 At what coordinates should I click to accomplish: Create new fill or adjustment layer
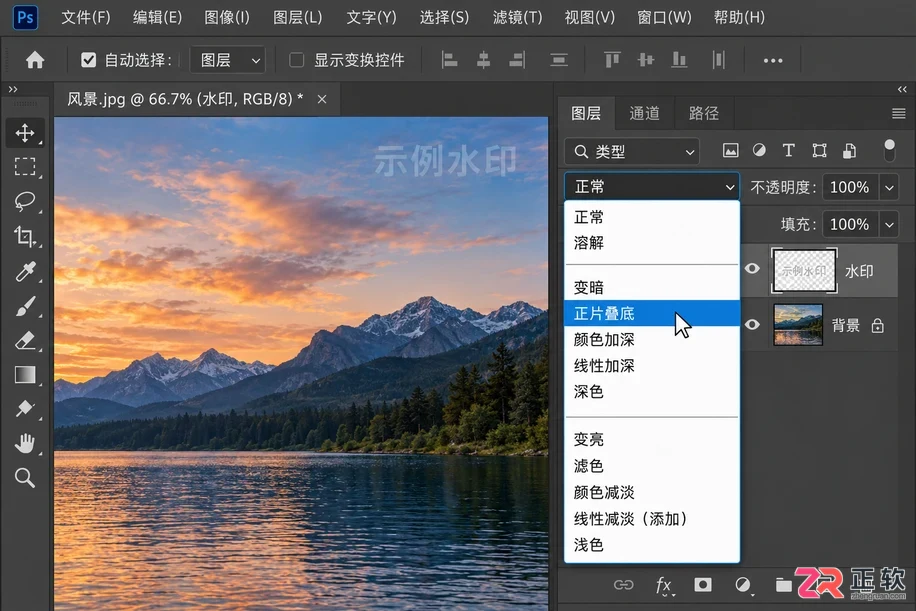click(743, 585)
